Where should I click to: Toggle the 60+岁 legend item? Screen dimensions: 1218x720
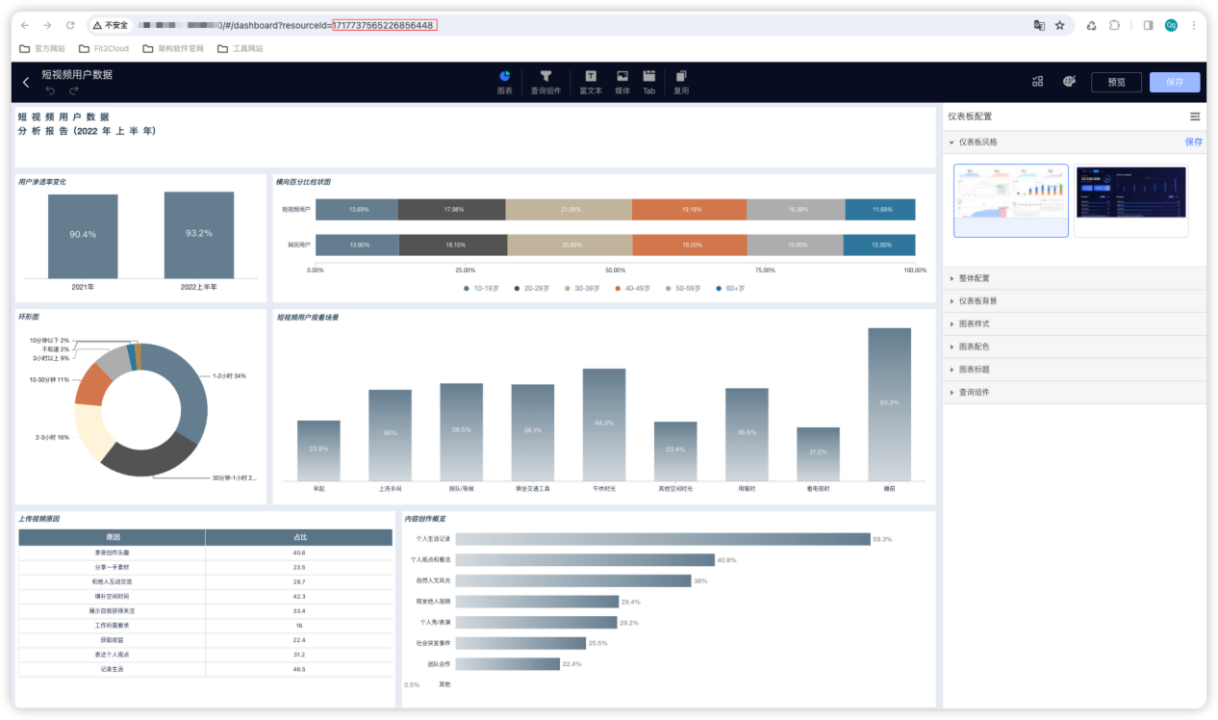pyautogui.click(x=730, y=288)
